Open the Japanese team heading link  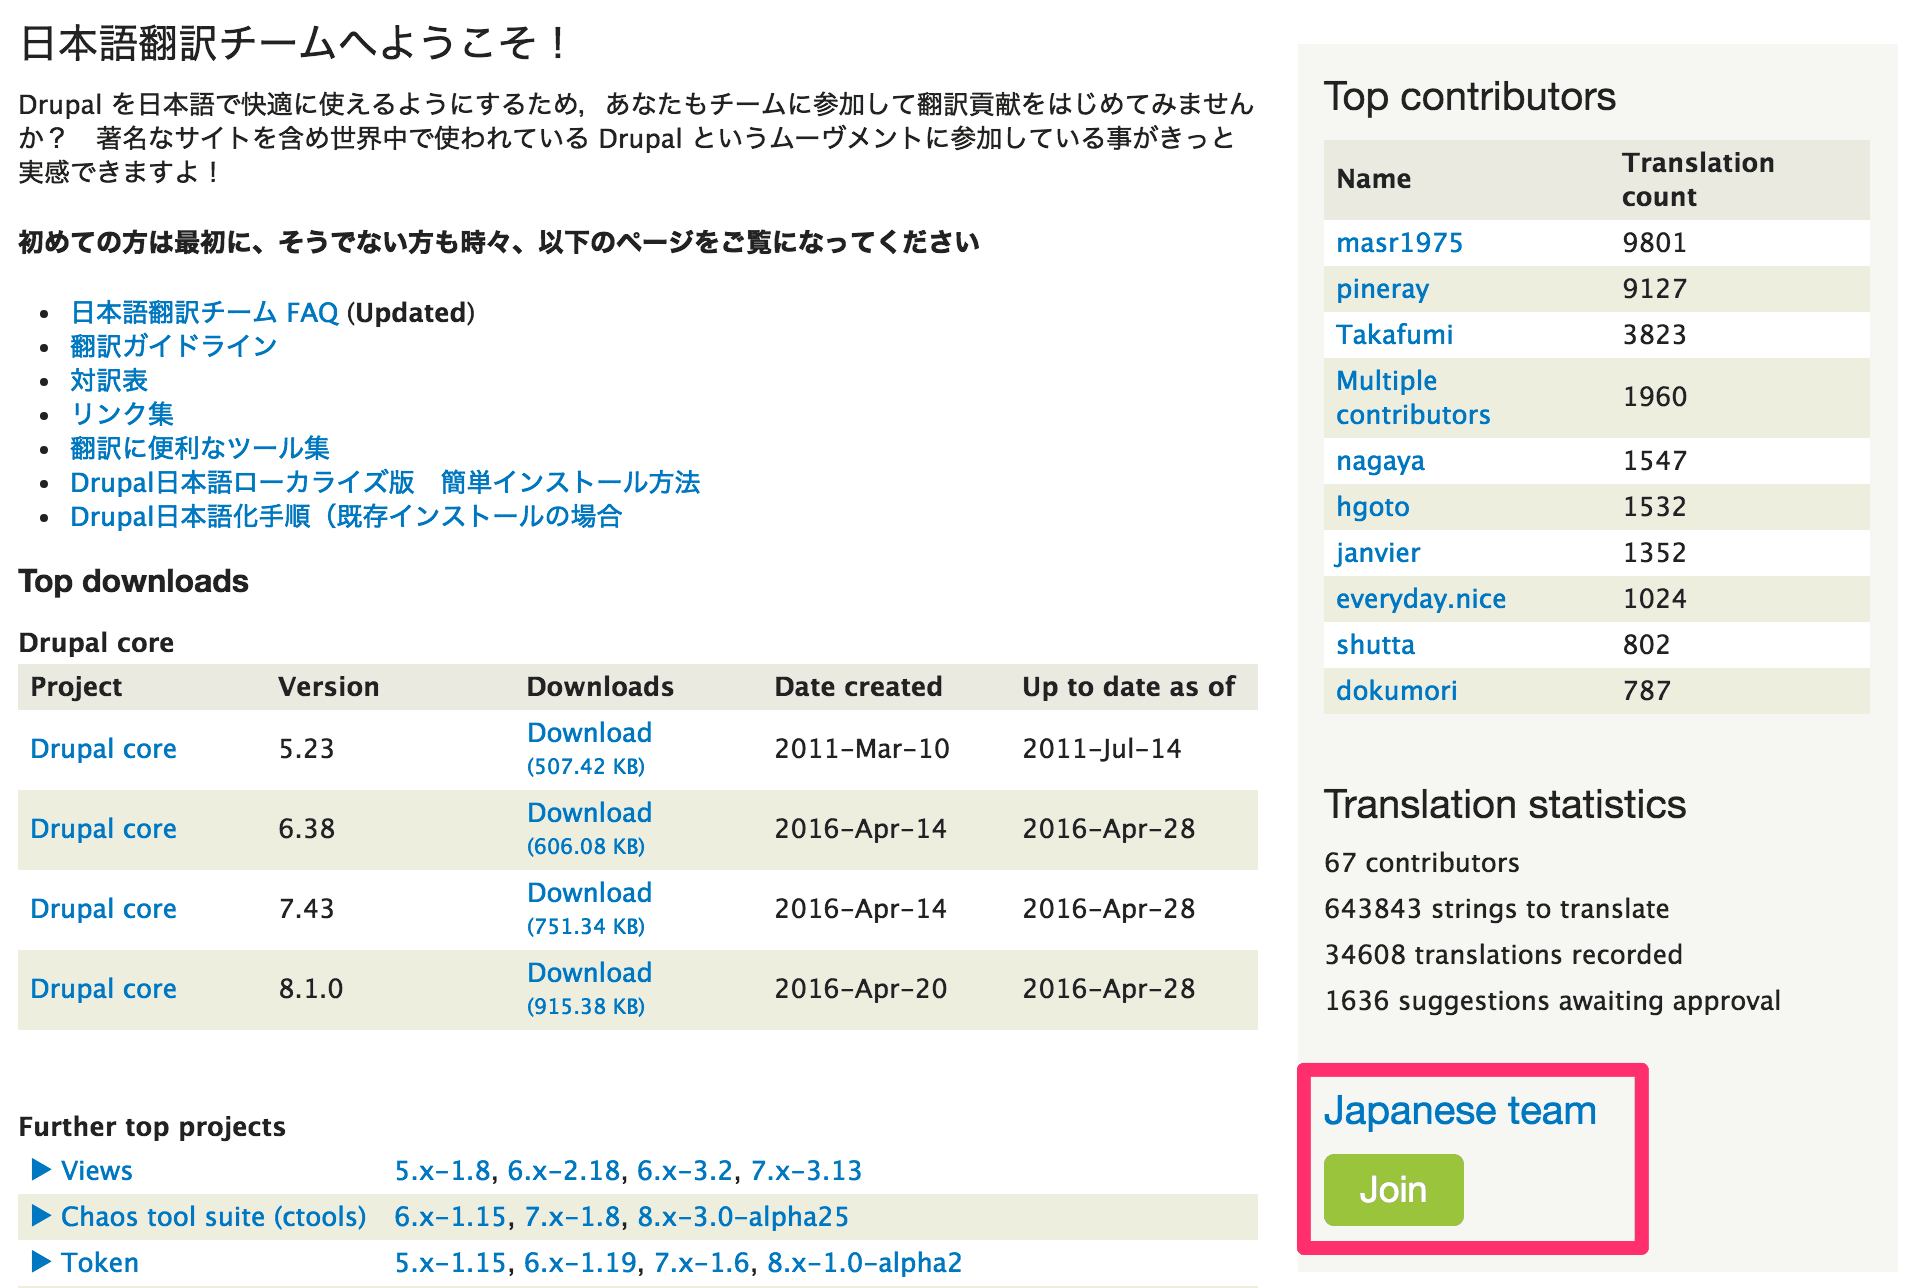coord(1460,1110)
